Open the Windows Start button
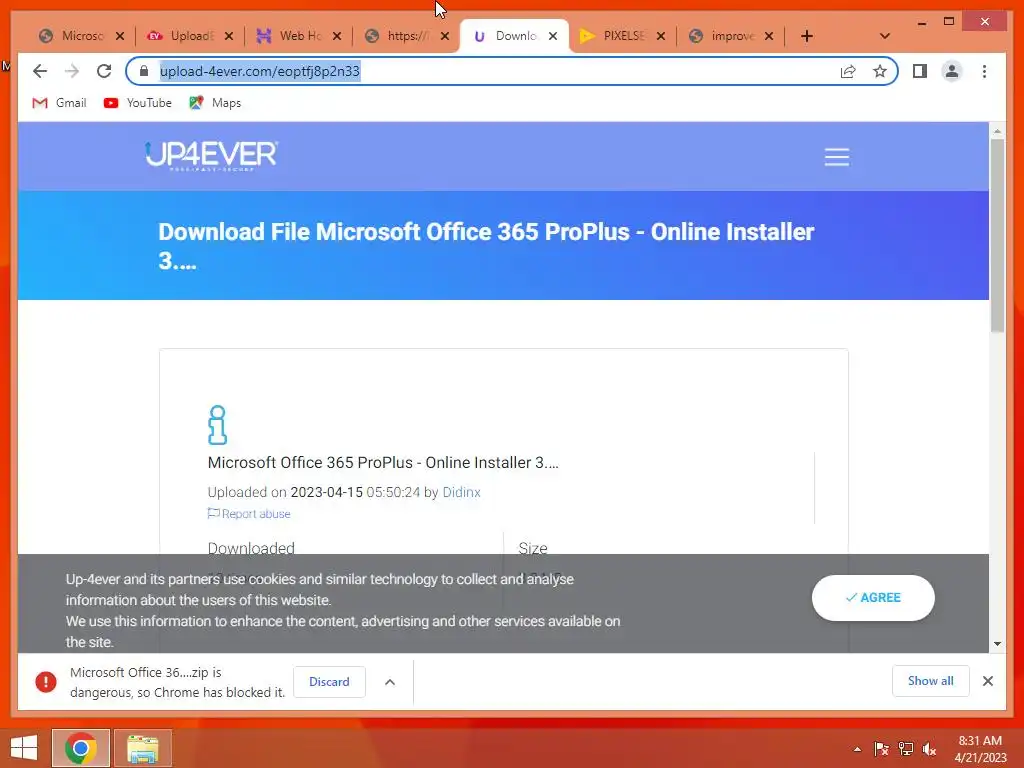 pos(24,748)
